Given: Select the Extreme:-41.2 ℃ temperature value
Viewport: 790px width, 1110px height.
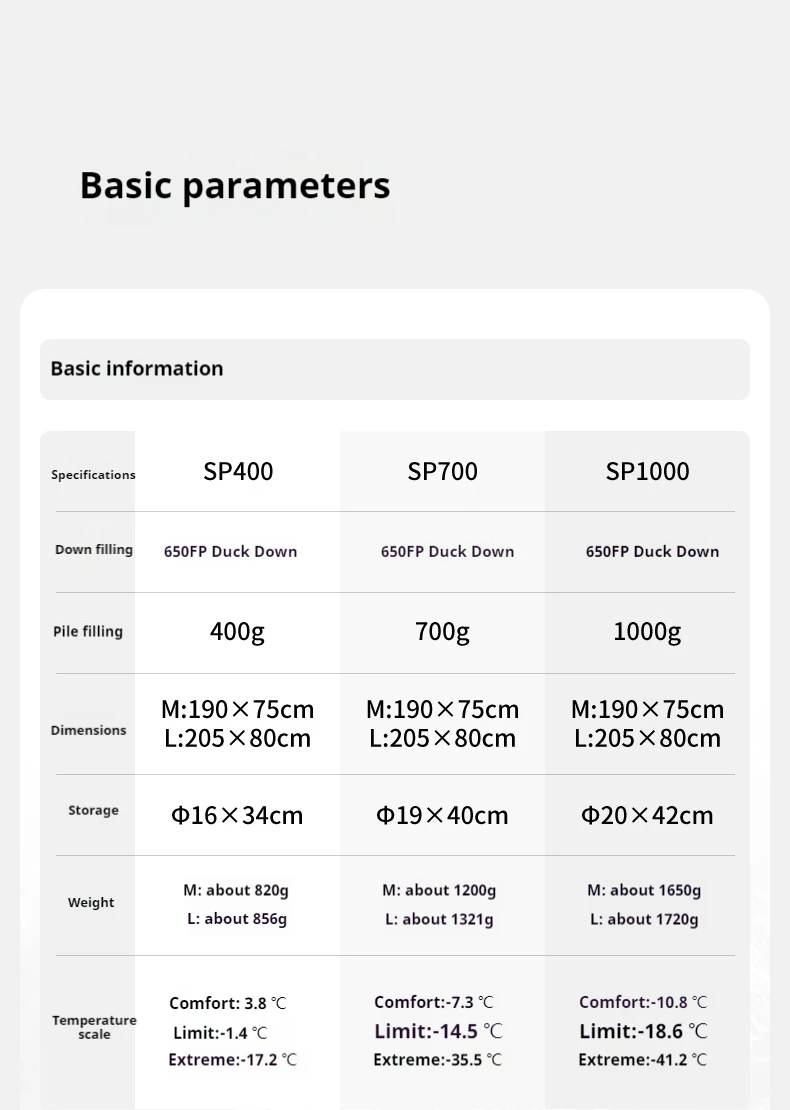Looking at the screenshot, I should click(642, 1060).
